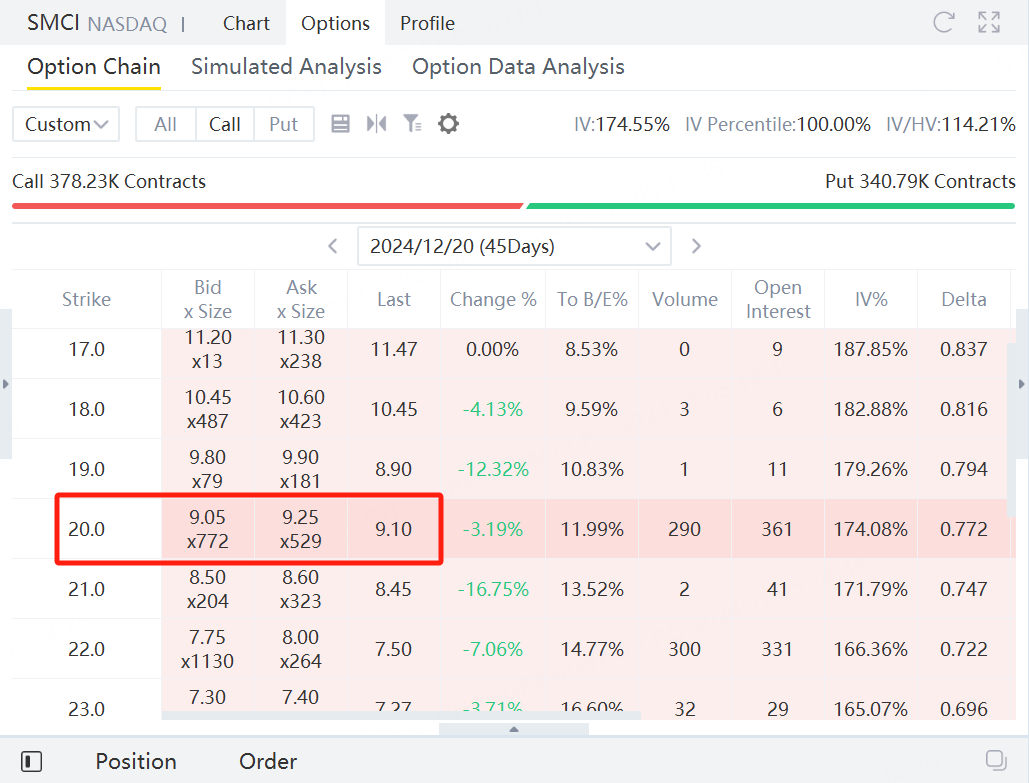The width and height of the screenshot is (1029, 783).
Task: Select the Put option type toggle
Action: tap(284, 124)
